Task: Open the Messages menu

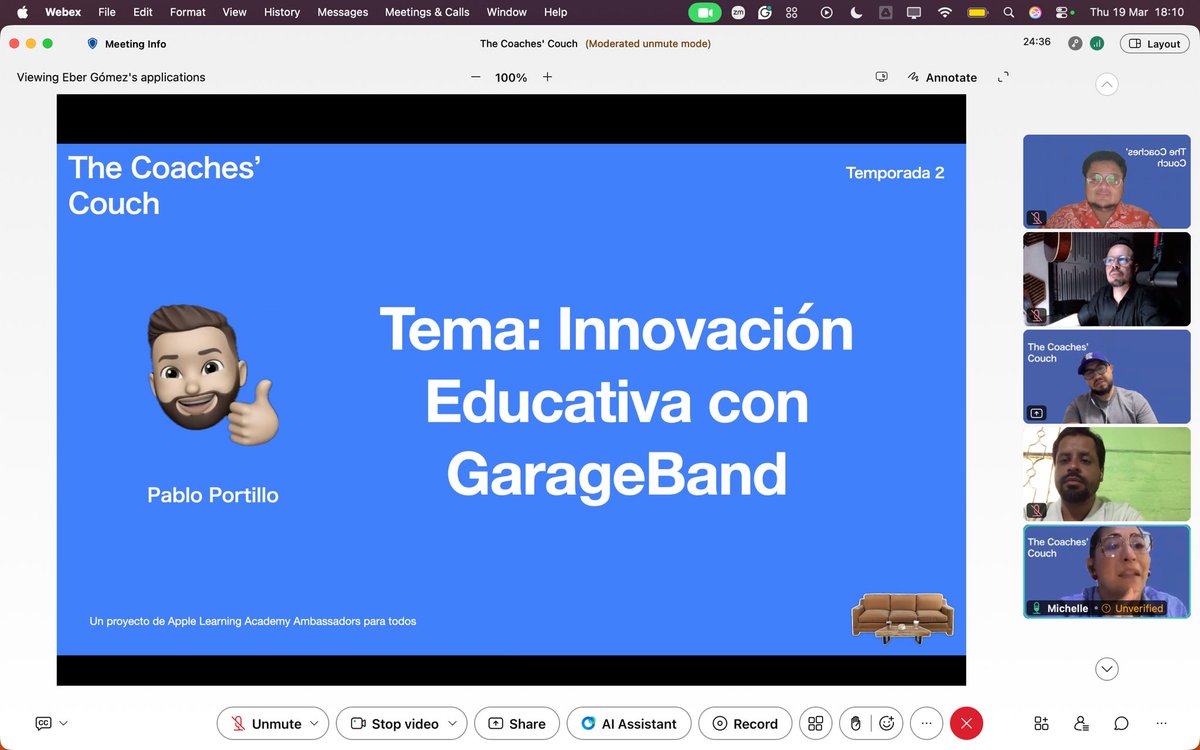Action: 343,12
